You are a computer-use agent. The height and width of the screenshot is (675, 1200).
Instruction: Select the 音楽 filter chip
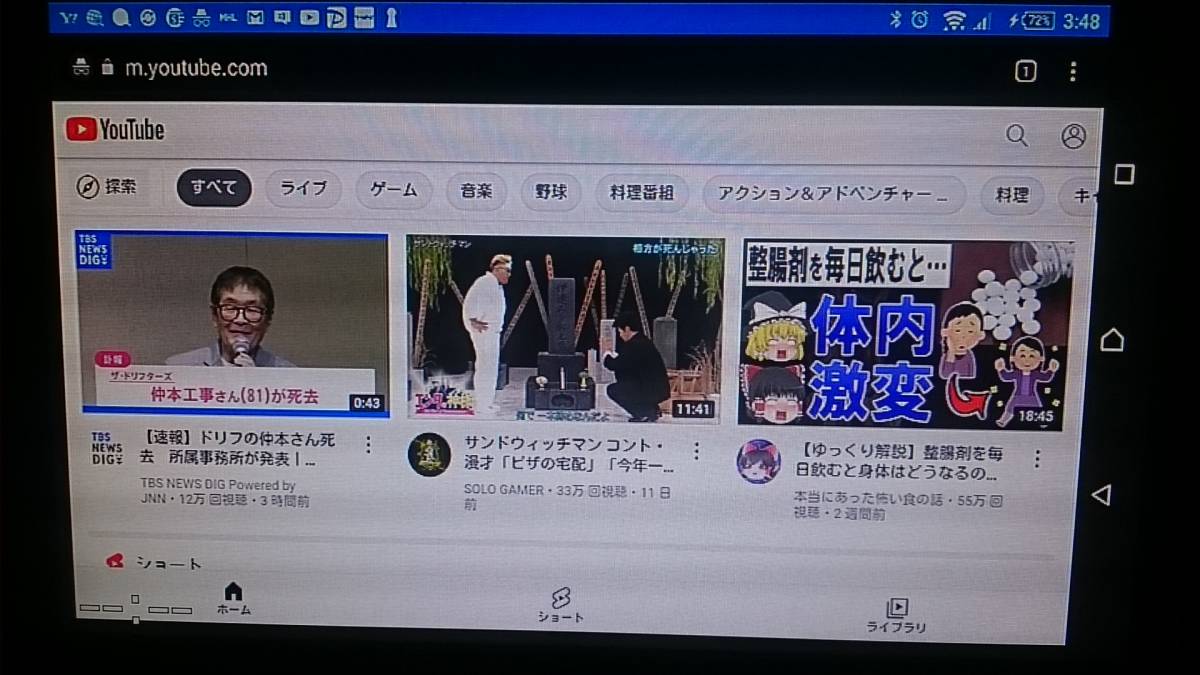(x=476, y=191)
